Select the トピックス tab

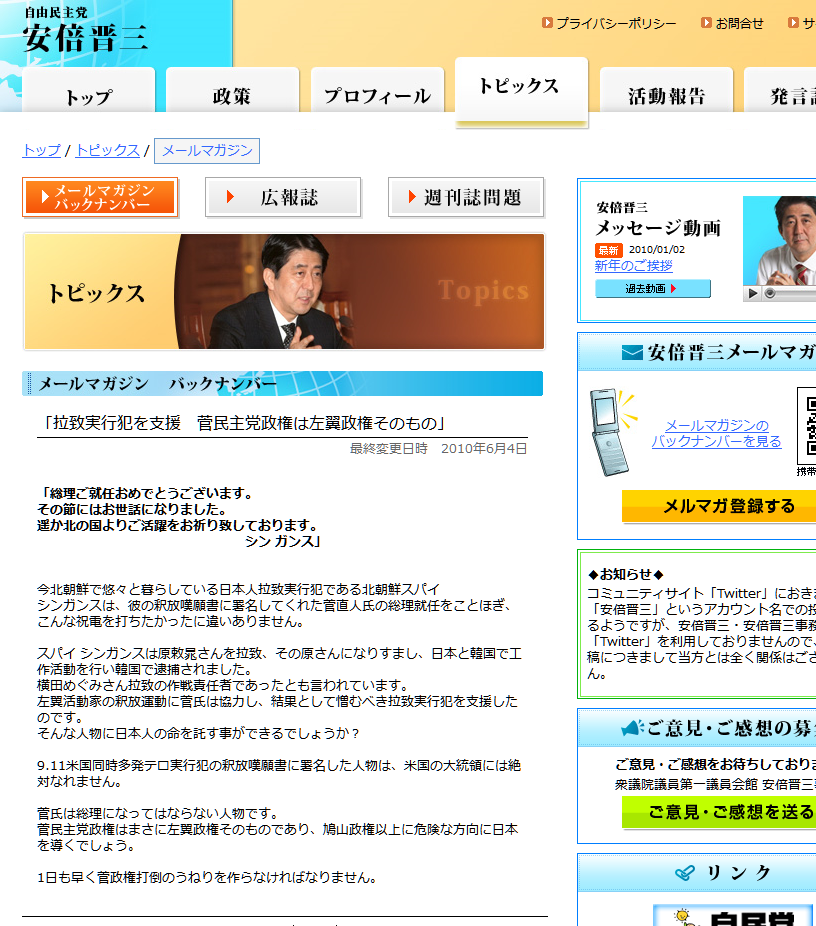coord(521,91)
